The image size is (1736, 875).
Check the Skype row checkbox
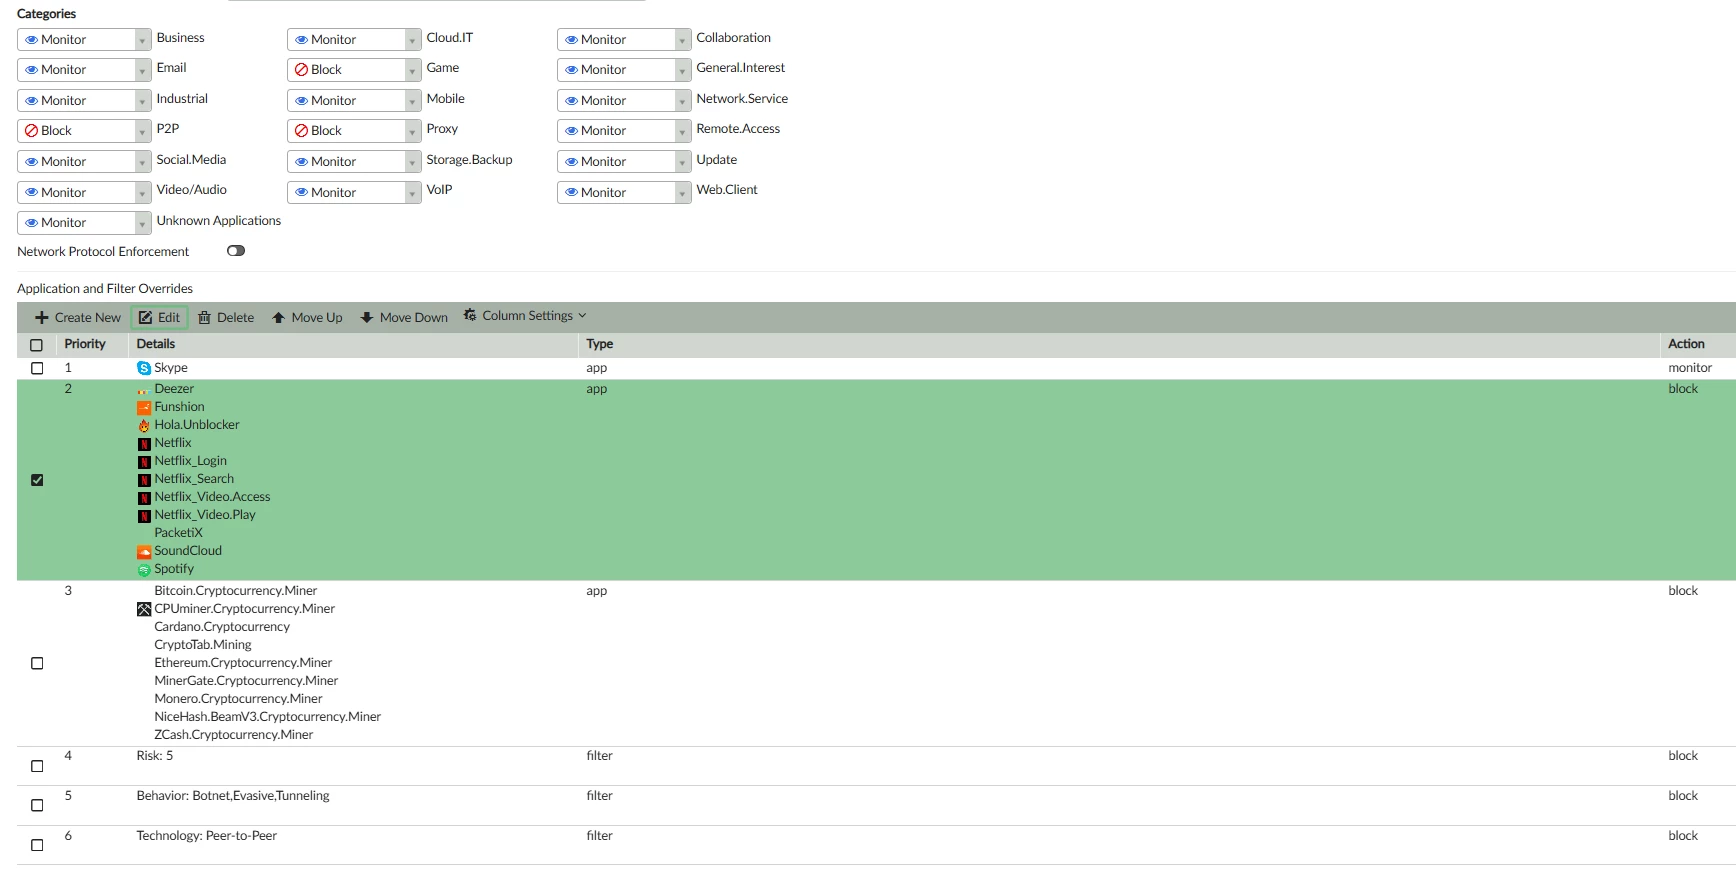tap(37, 368)
